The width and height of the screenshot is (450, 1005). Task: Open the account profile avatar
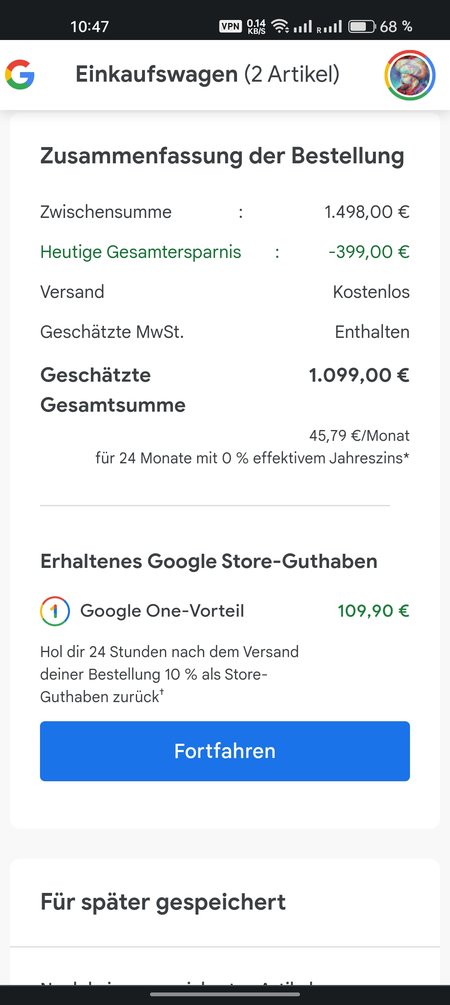tap(410, 75)
